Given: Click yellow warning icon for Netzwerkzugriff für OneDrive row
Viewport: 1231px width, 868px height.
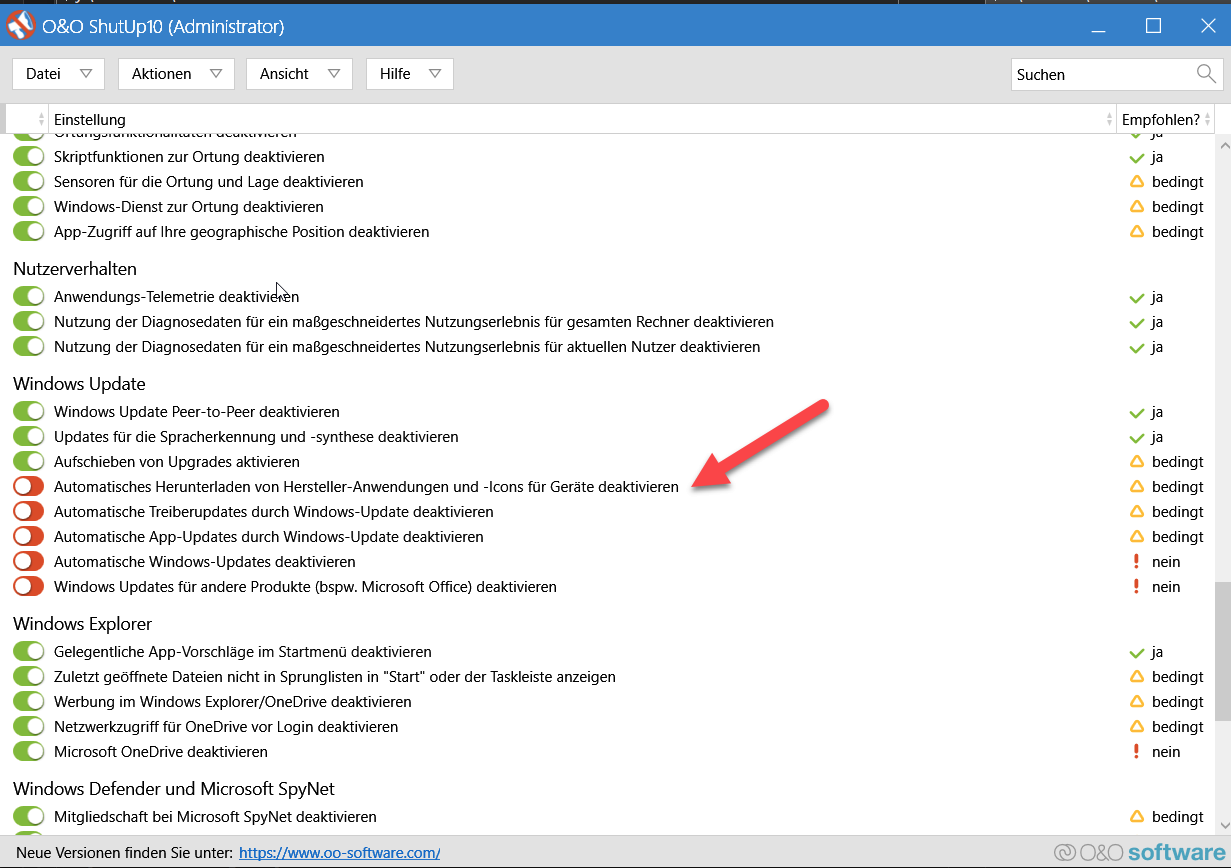Looking at the screenshot, I should pyautogui.click(x=1136, y=727).
